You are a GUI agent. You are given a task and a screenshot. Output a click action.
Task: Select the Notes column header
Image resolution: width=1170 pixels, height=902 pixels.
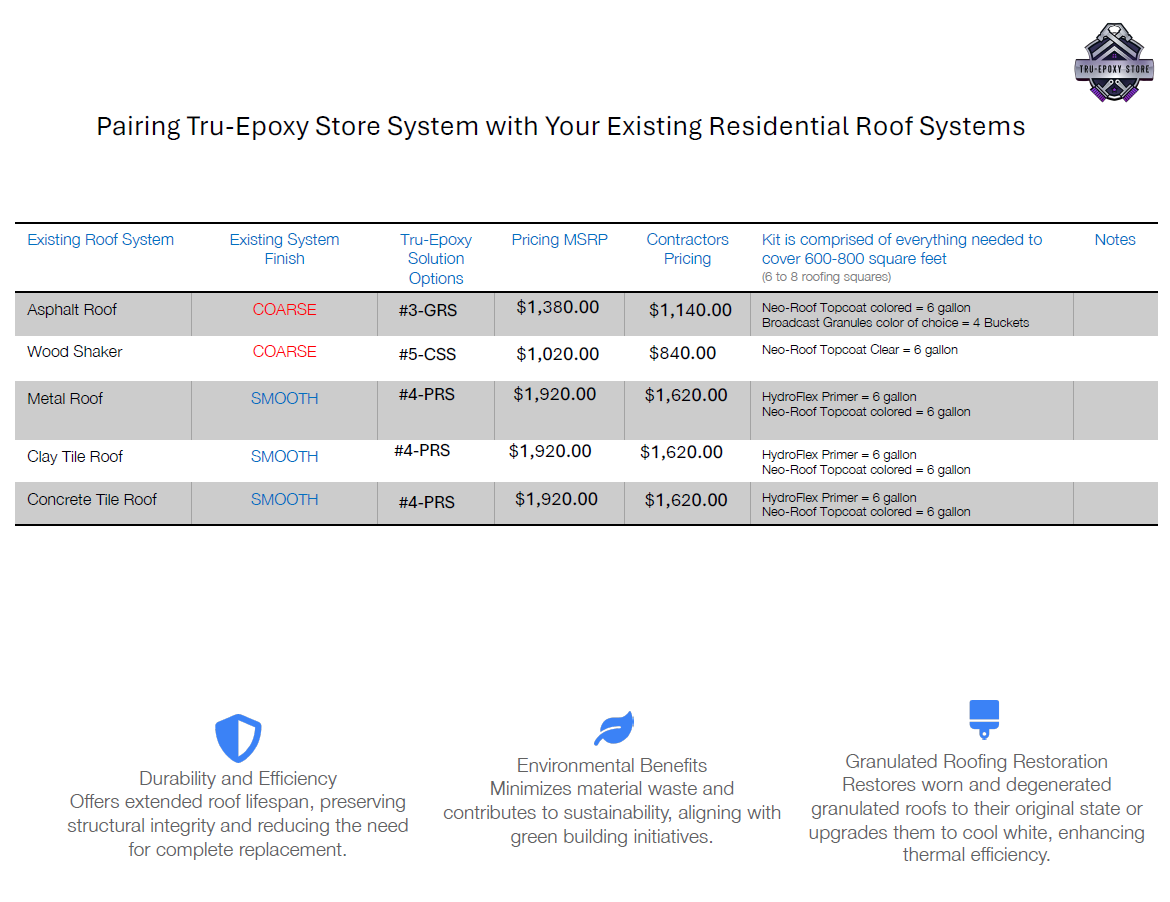[x=1115, y=239]
